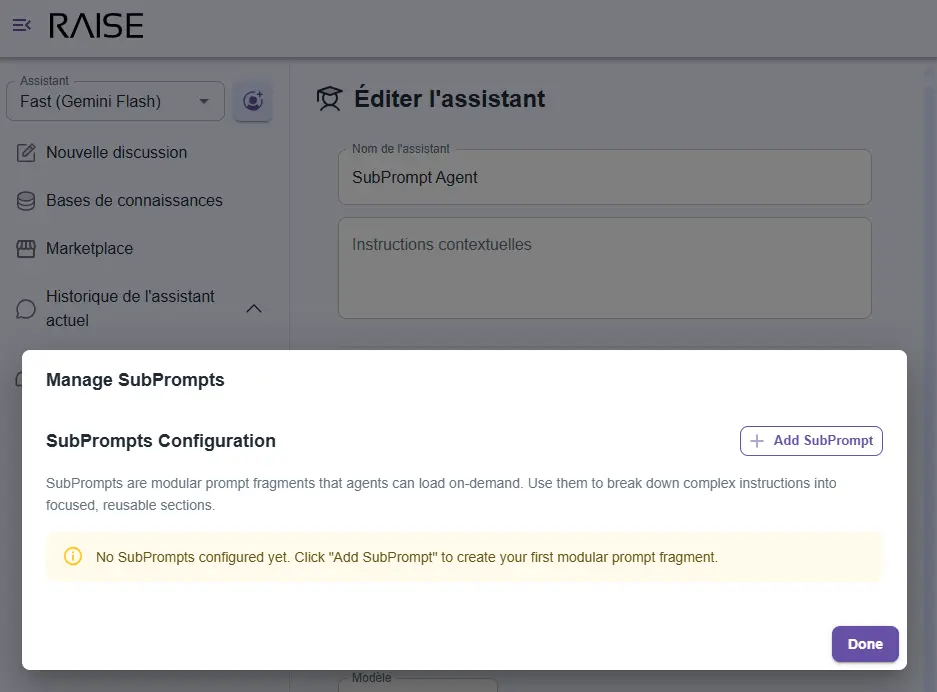The width and height of the screenshot is (937, 692).
Task: Focus the Nom de l'assistant field
Action: pyautogui.click(x=604, y=178)
